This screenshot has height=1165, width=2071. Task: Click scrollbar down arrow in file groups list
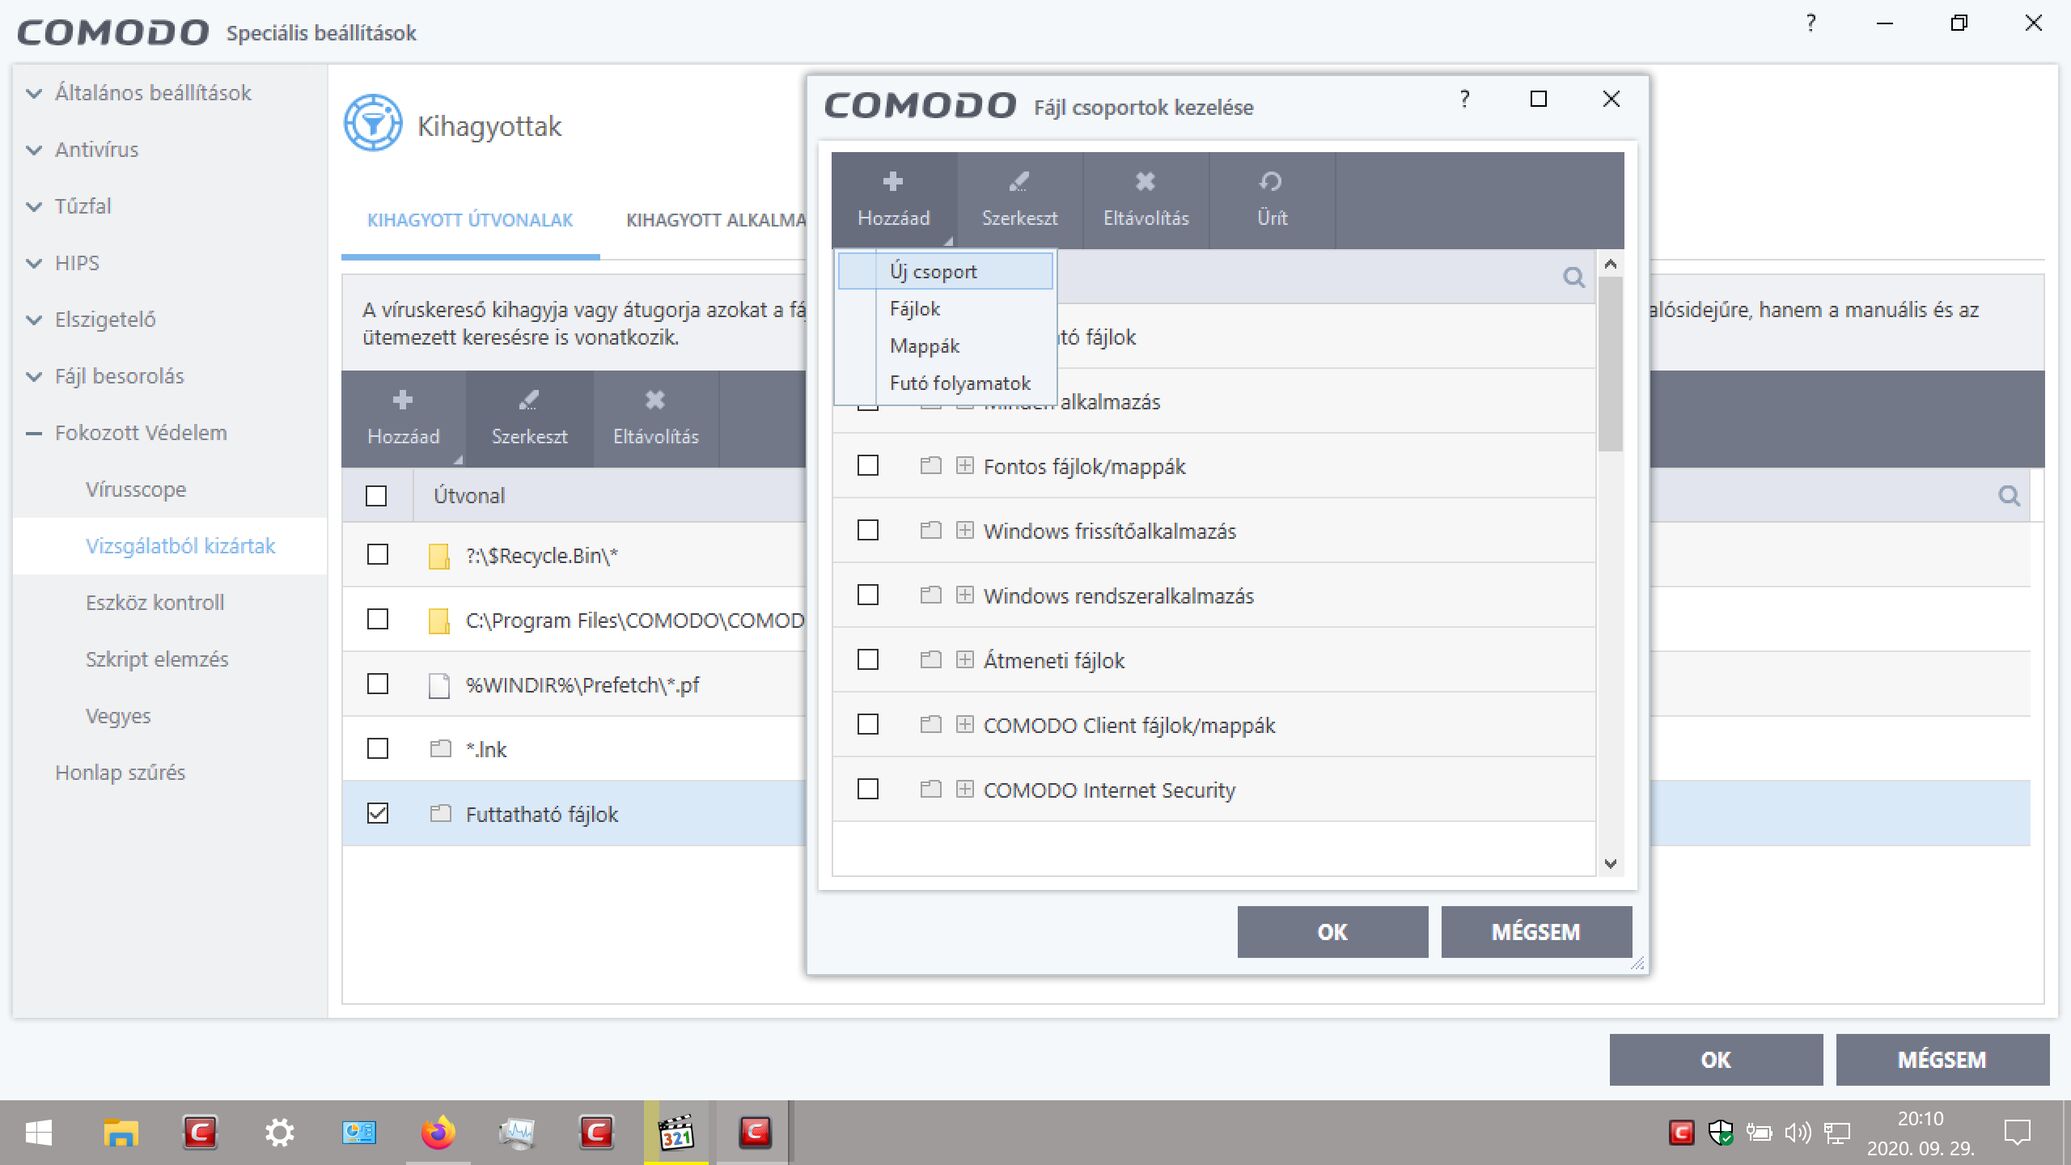pos(1610,864)
